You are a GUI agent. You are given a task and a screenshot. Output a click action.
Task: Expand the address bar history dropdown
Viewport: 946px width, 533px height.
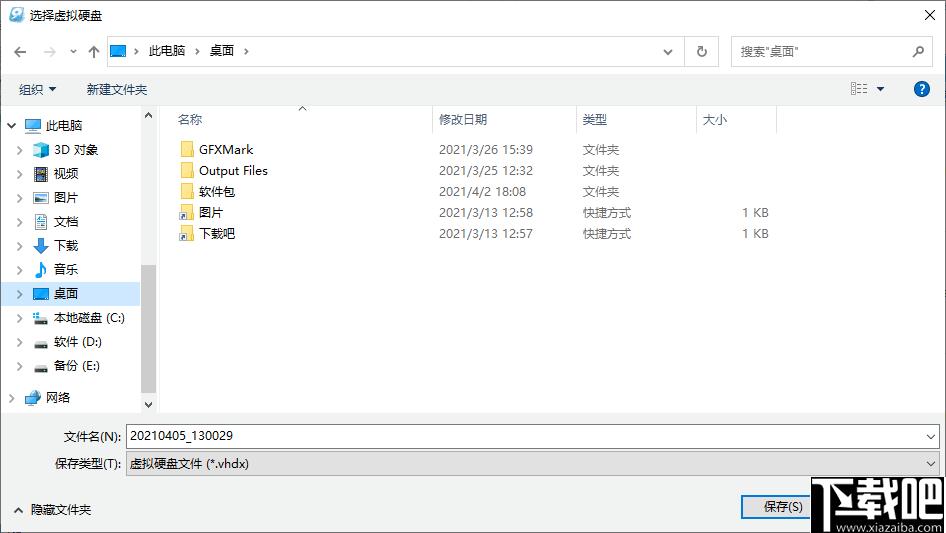point(669,51)
